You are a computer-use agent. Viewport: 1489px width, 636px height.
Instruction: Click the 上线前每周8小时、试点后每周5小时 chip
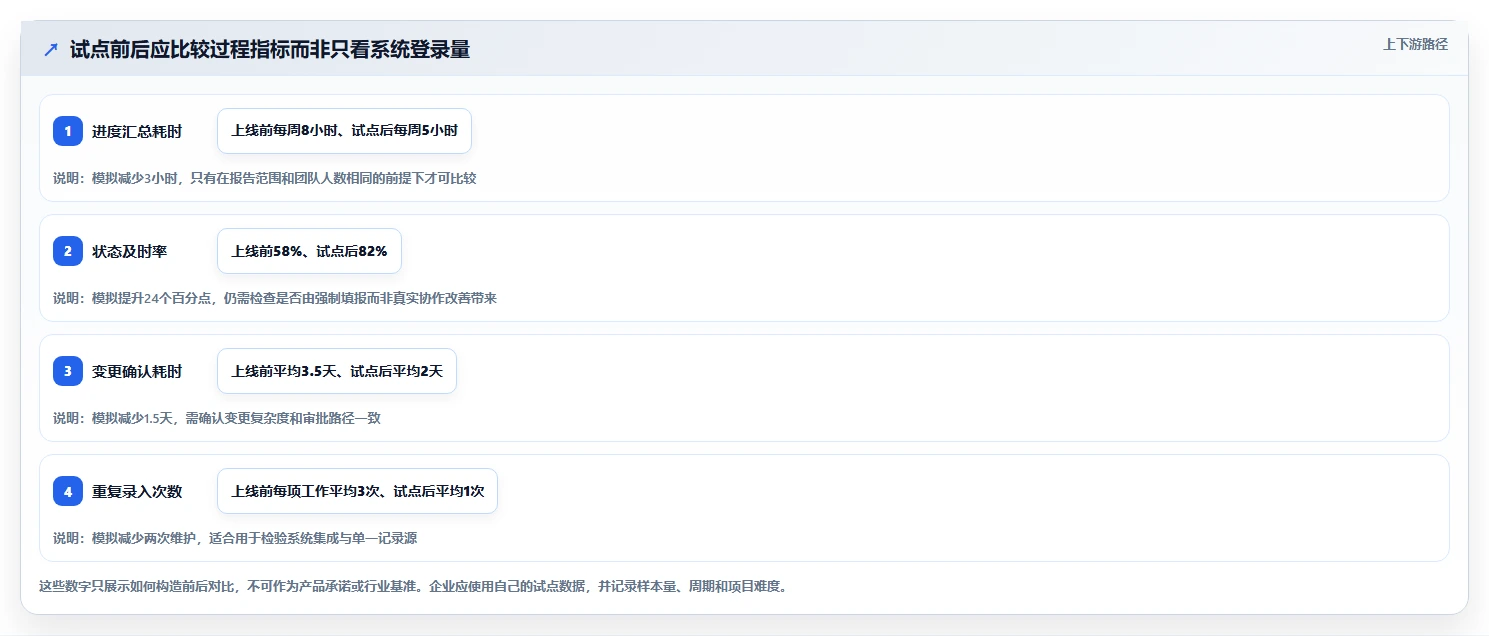pyautogui.click(x=344, y=131)
